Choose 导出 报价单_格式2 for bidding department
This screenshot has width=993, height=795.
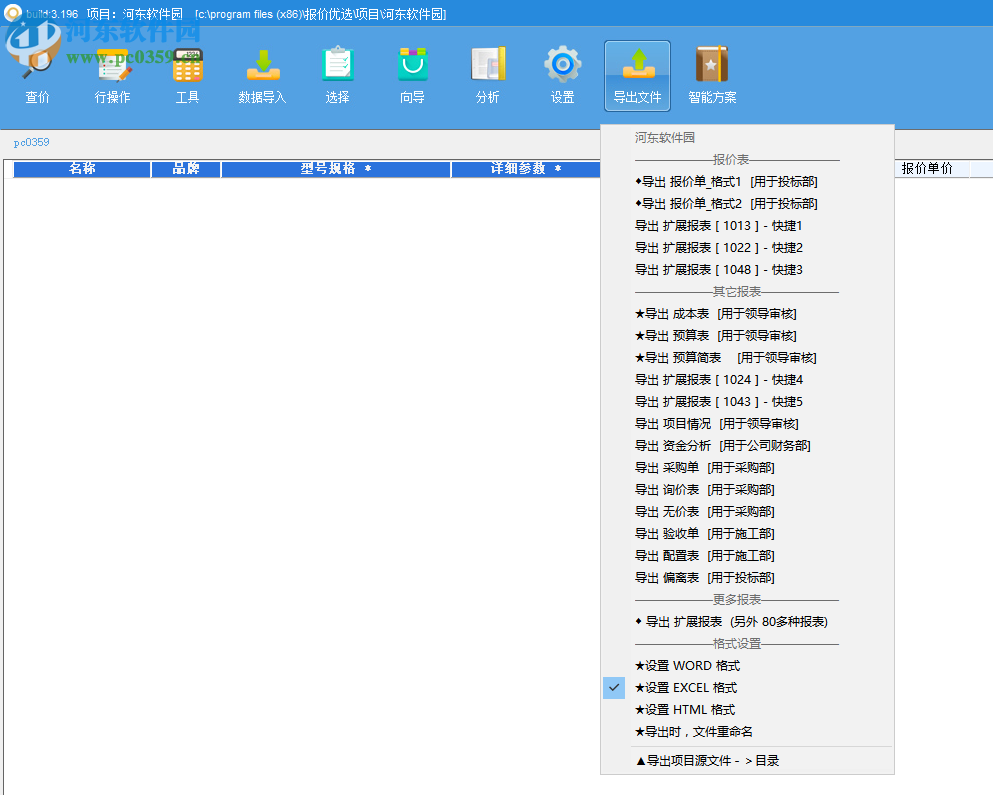point(726,203)
